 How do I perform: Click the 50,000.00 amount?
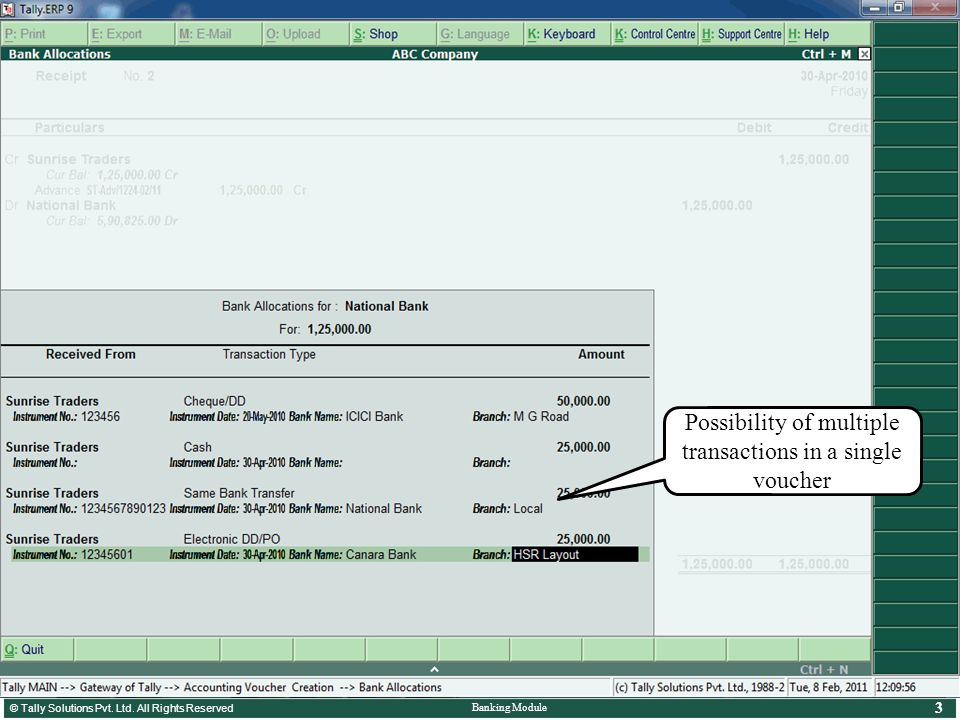[583, 402]
